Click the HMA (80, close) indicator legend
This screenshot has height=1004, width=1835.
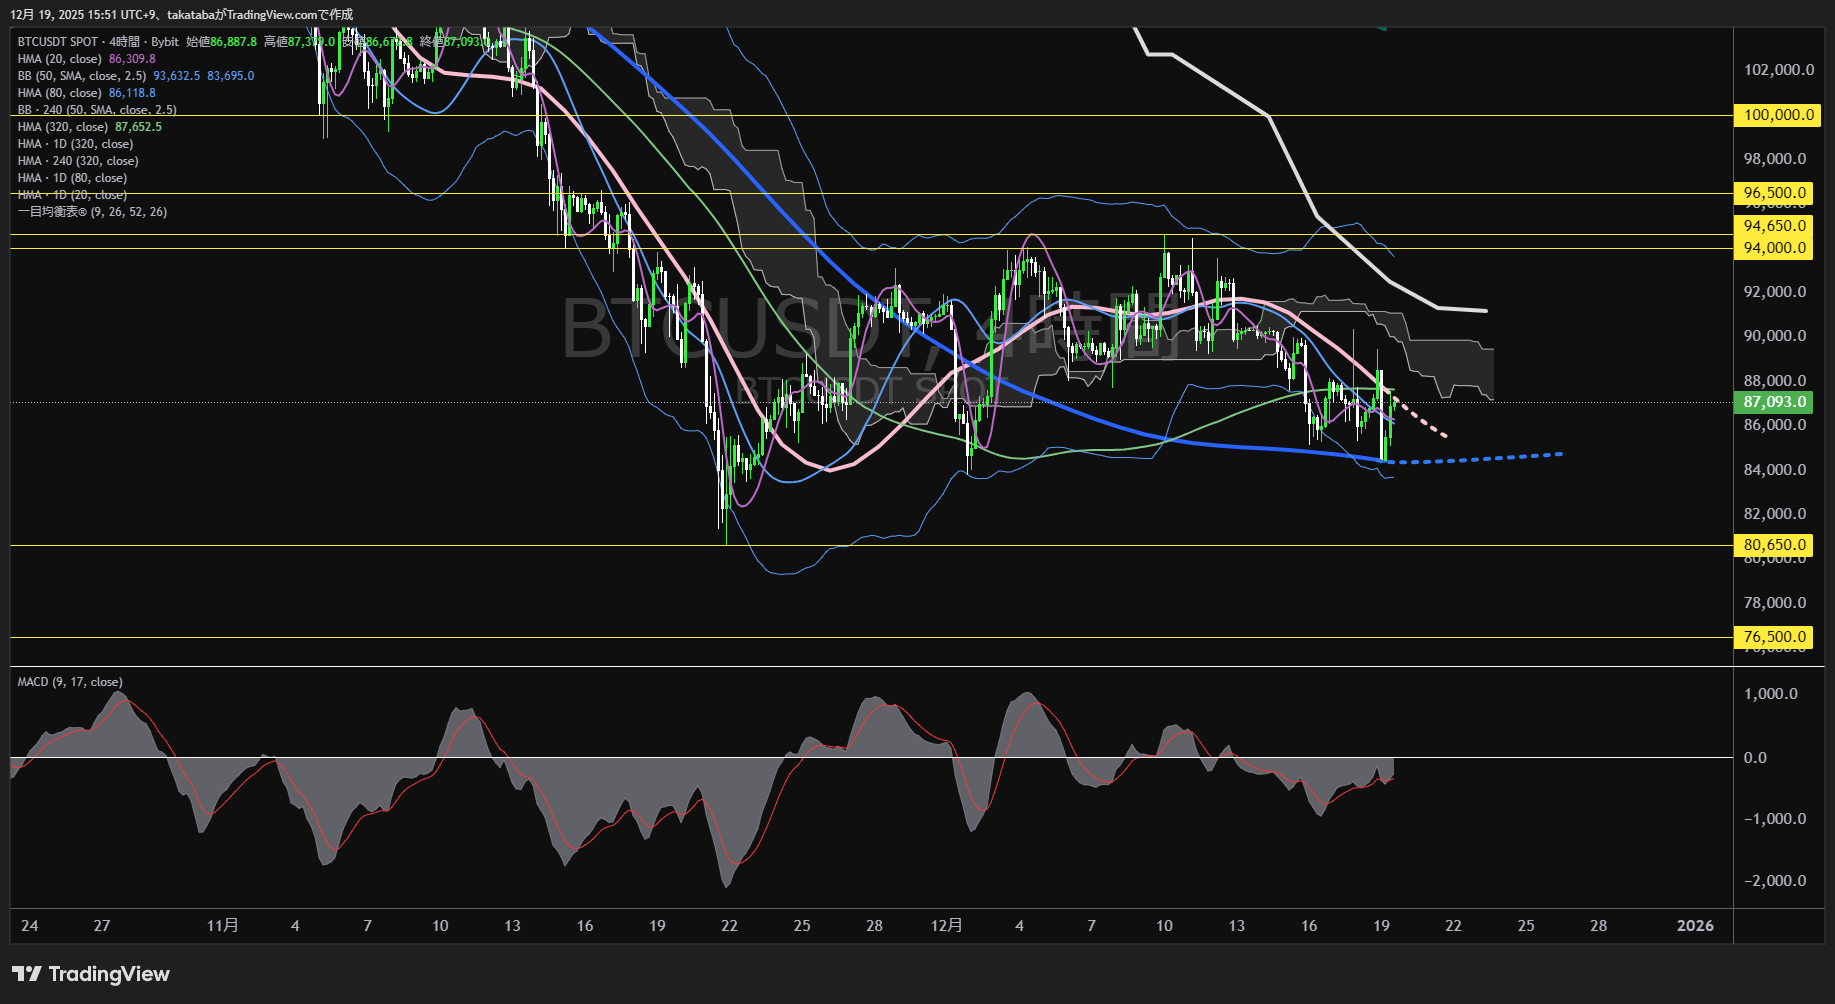click(x=60, y=93)
